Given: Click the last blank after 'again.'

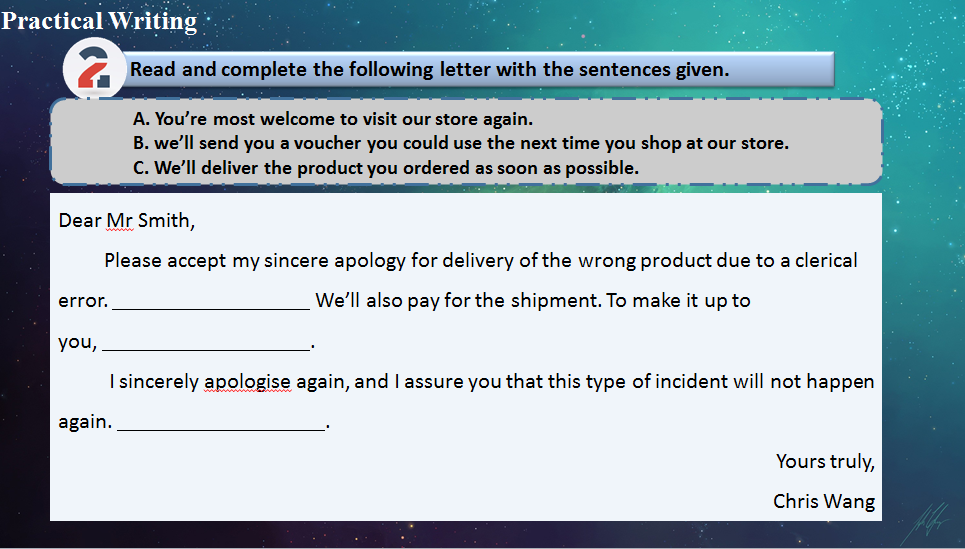Looking at the screenshot, I should coord(221,424).
